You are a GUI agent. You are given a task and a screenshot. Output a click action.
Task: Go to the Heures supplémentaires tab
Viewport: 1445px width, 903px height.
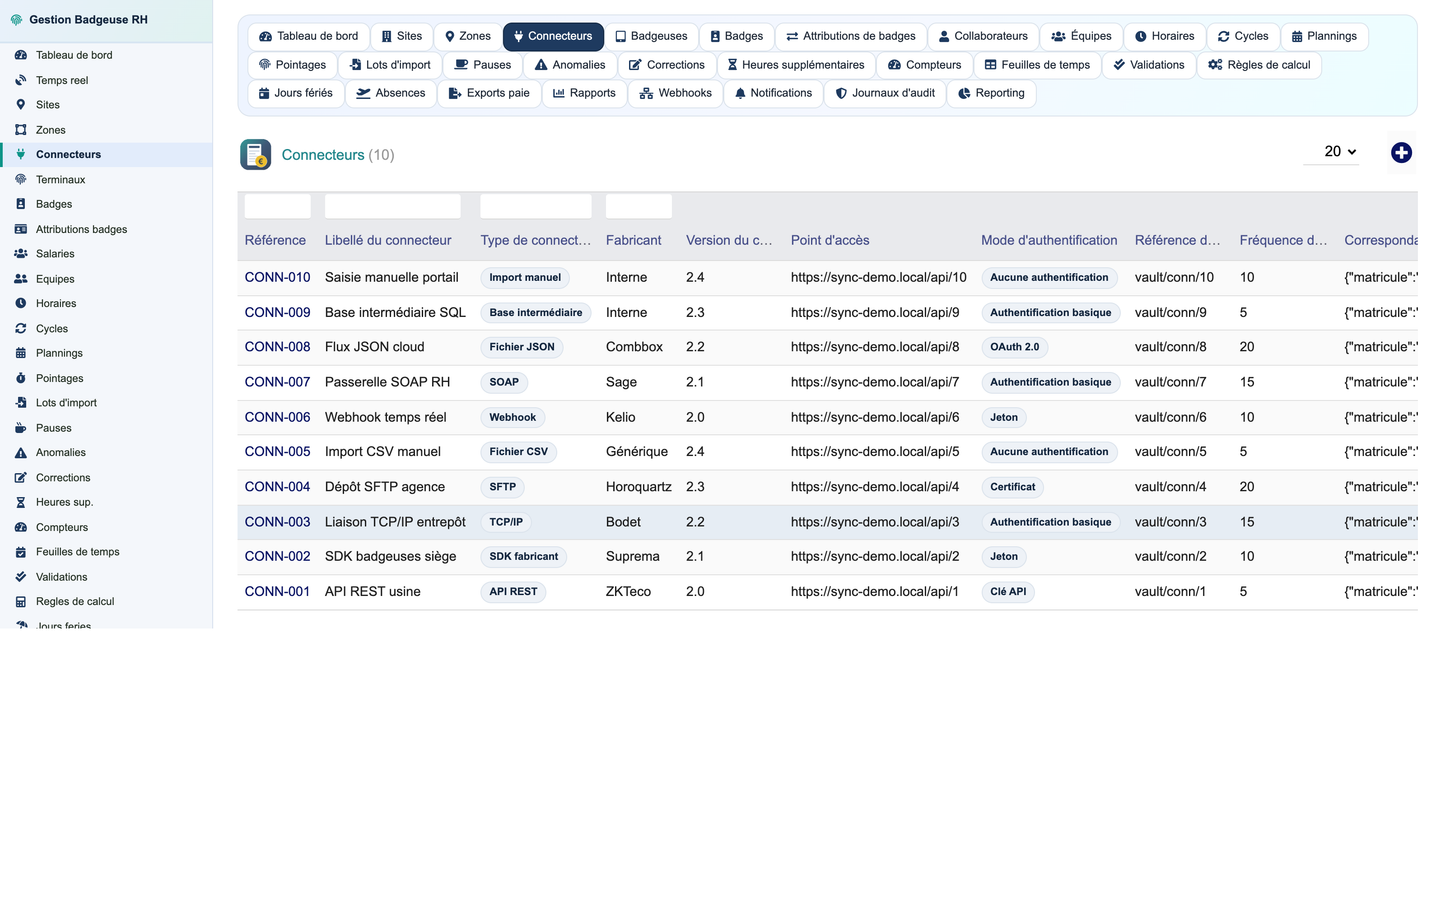tap(795, 65)
